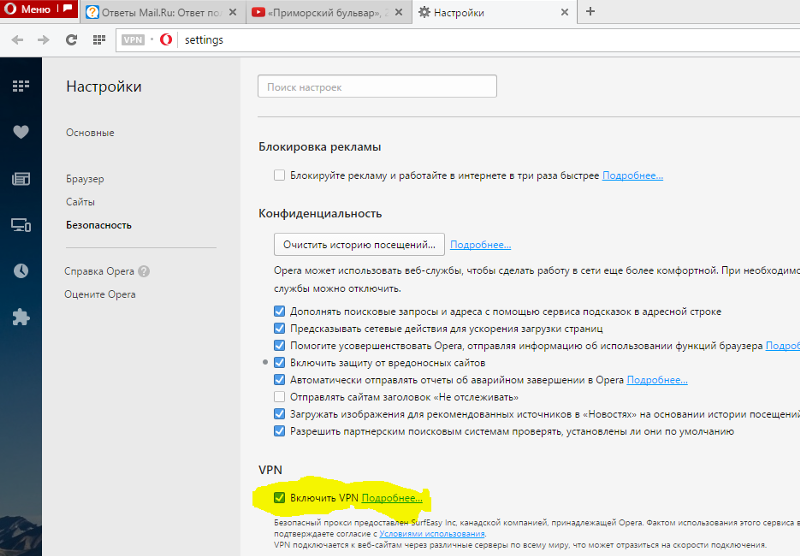Switch to the Ответы Mail.Ru tab
Viewport: 800px width, 556px height.
click(161, 12)
